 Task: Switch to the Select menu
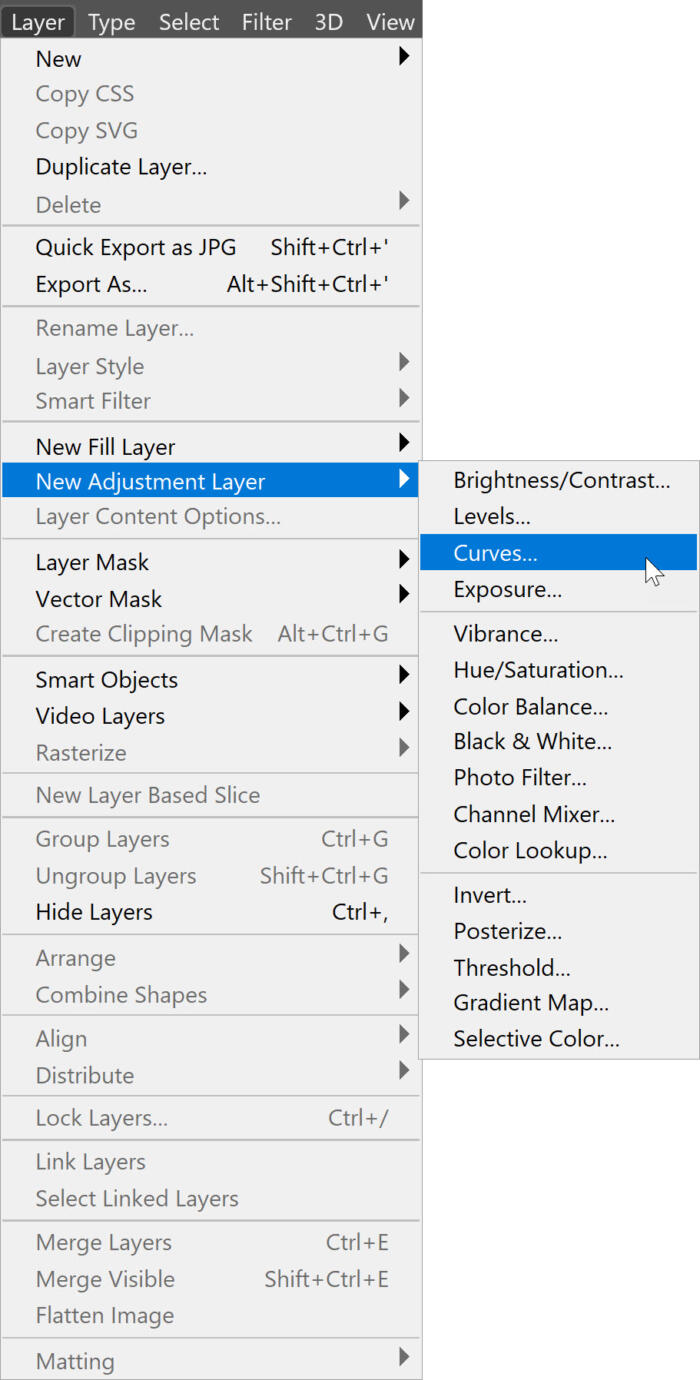[188, 21]
